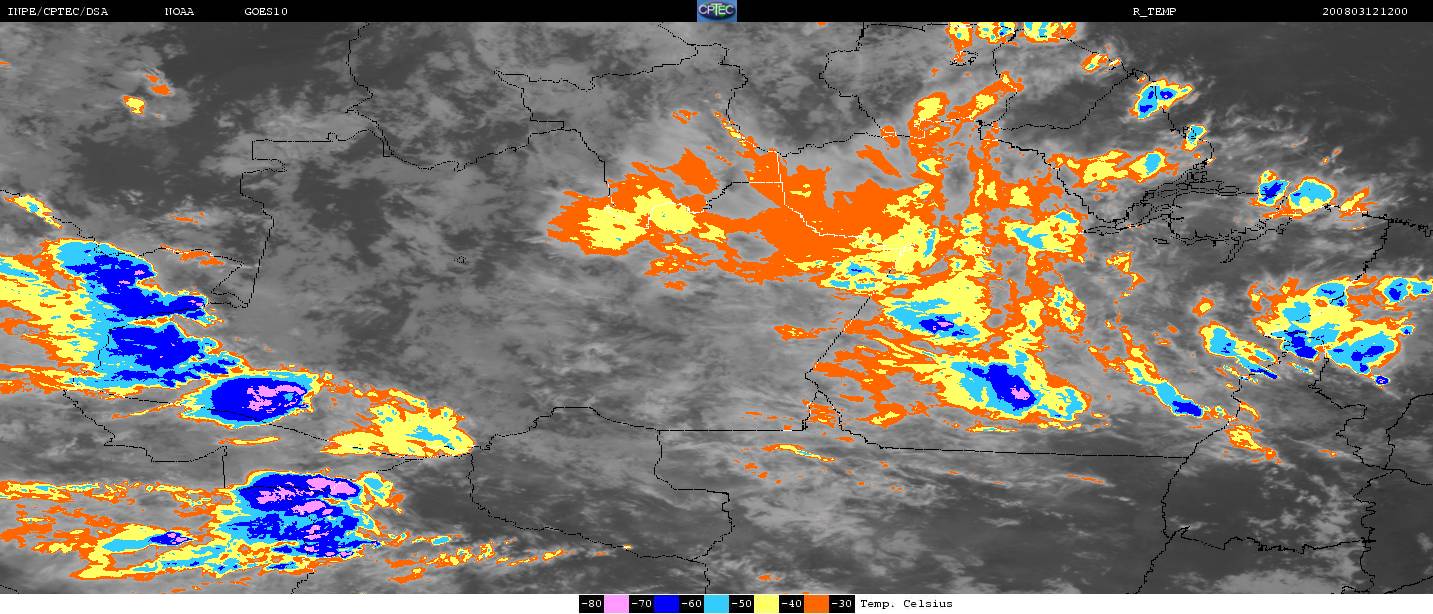
Task: Click the Temp. Celsius legend caption
Action: tap(906, 604)
